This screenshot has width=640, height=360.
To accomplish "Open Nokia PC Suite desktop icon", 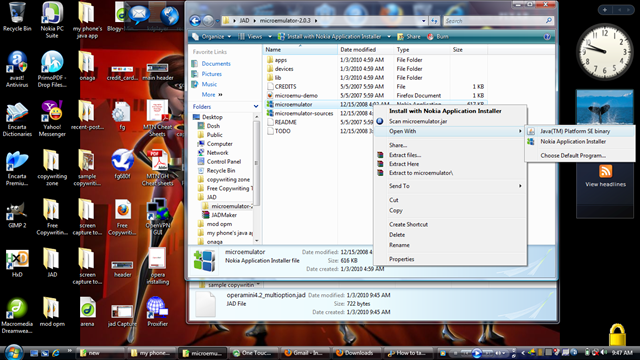I will (52, 20).
